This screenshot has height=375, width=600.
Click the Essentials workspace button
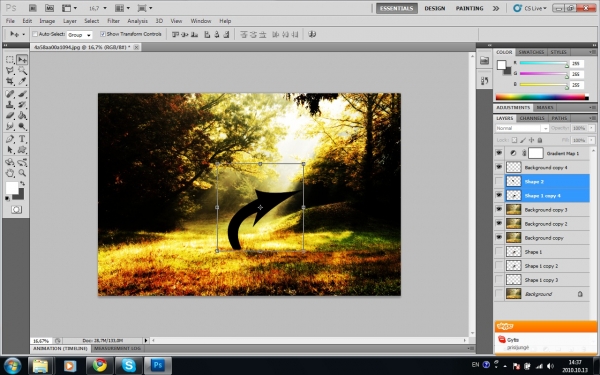(x=396, y=8)
